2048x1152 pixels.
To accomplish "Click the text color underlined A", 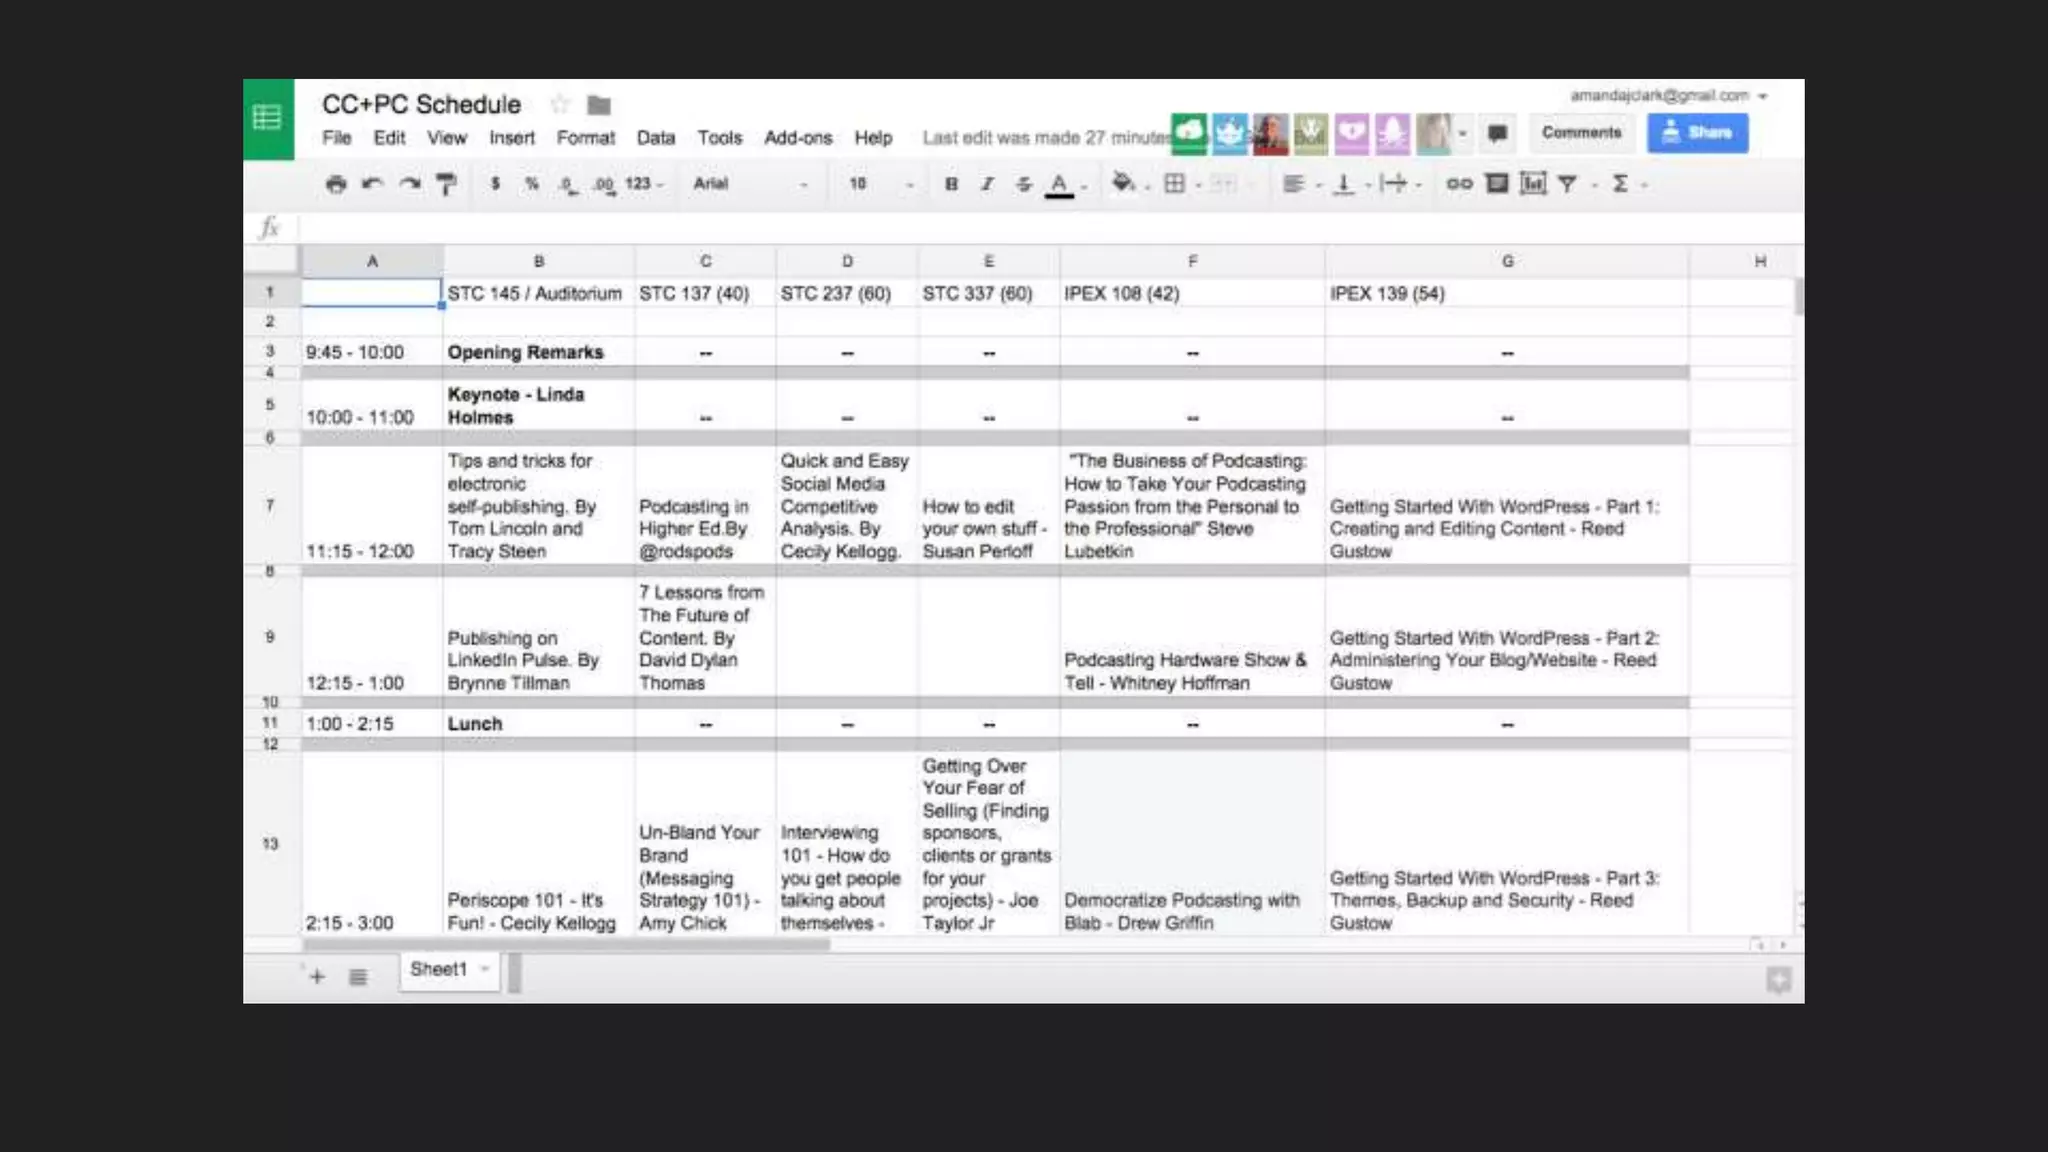I will (1059, 184).
